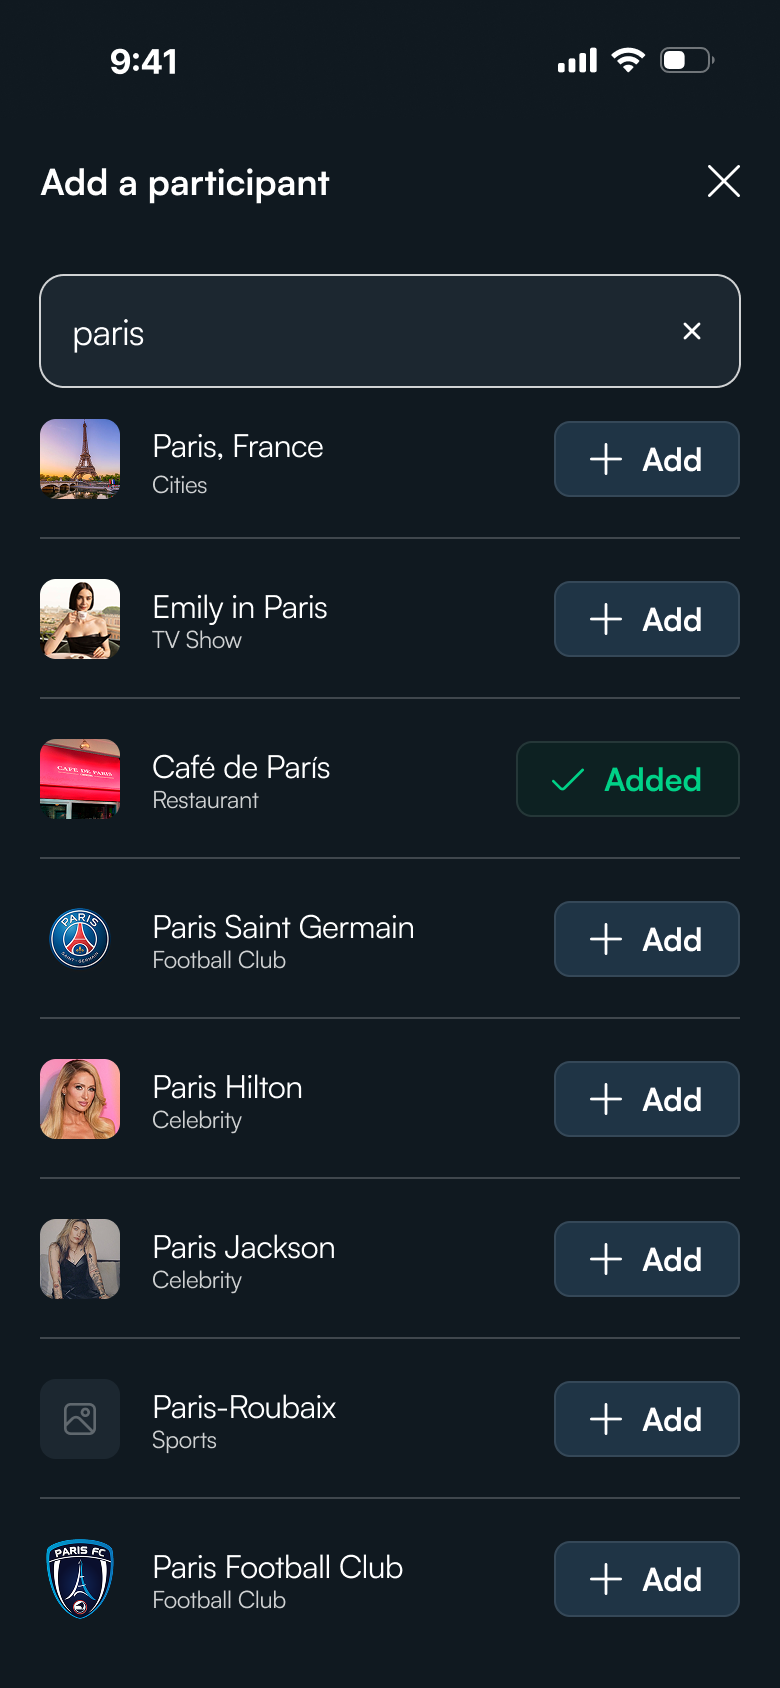Tap the Eiffel Tower thumbnail
780x1688 pixels.
click(x=80, y=459)
